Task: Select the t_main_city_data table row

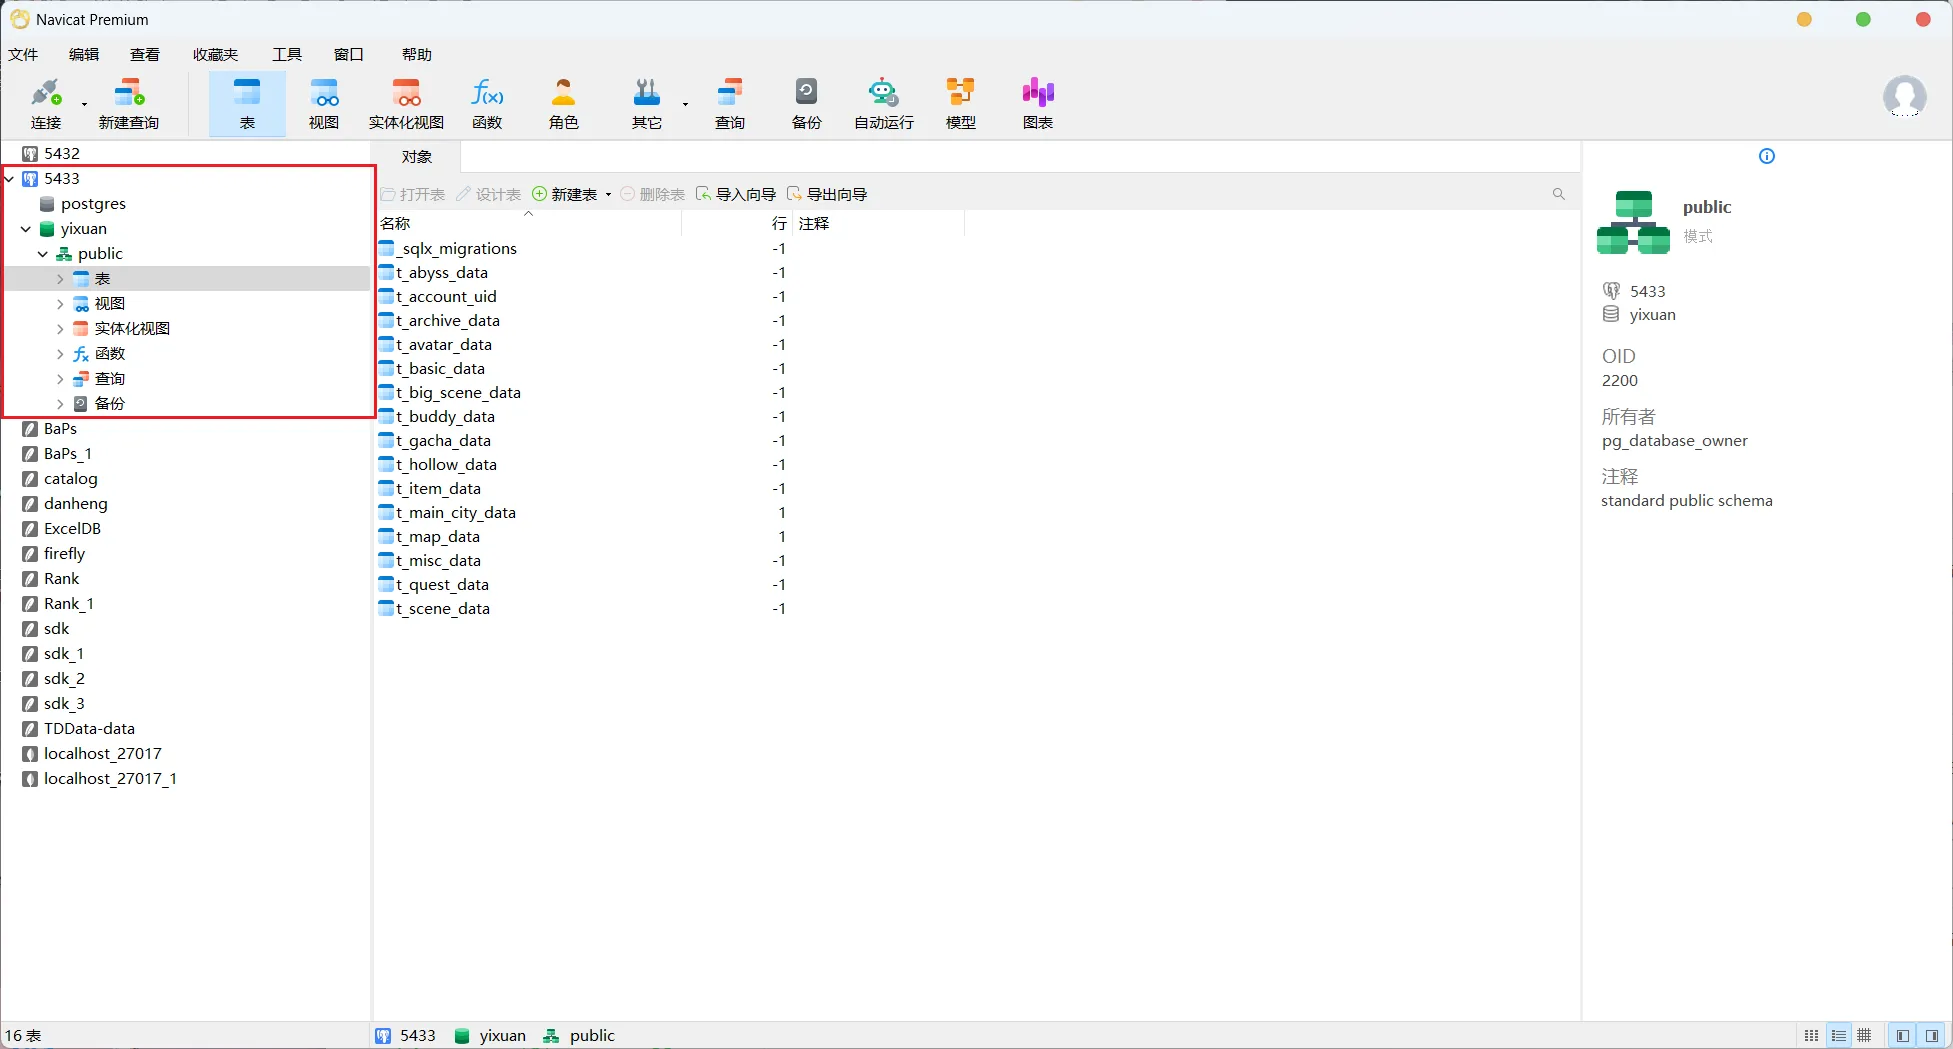Action: pos(455,513)
